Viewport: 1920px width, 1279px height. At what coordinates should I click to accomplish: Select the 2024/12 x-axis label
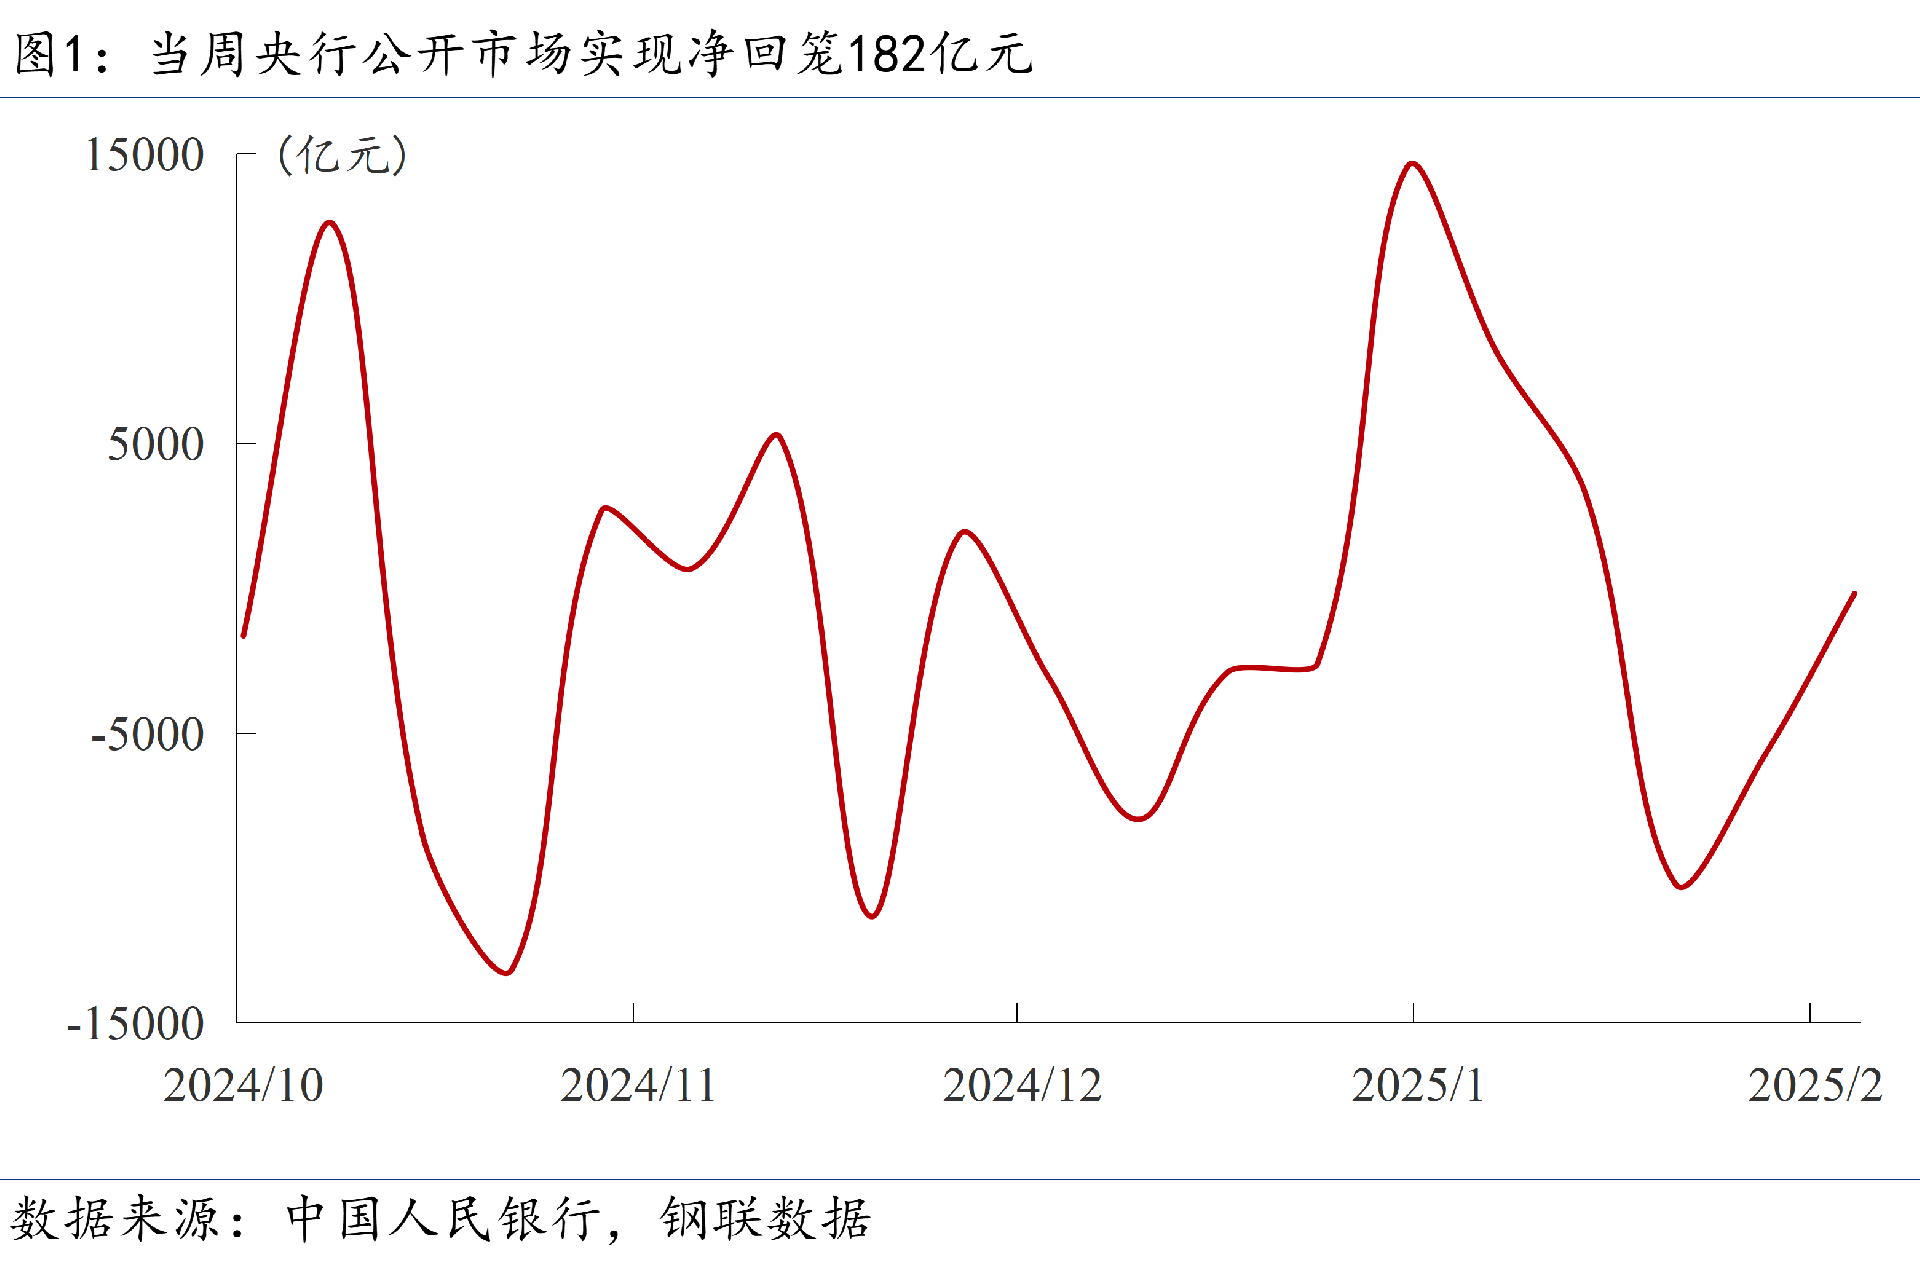[x=1022, y=1086]
